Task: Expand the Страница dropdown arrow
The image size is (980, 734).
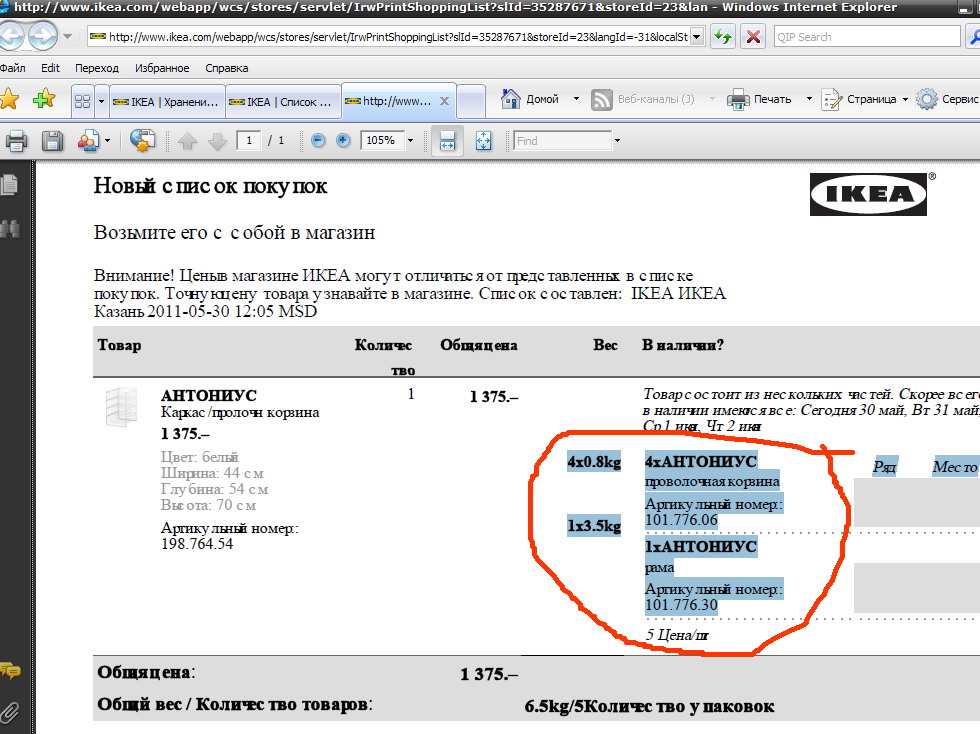Action: coord(905,99)
